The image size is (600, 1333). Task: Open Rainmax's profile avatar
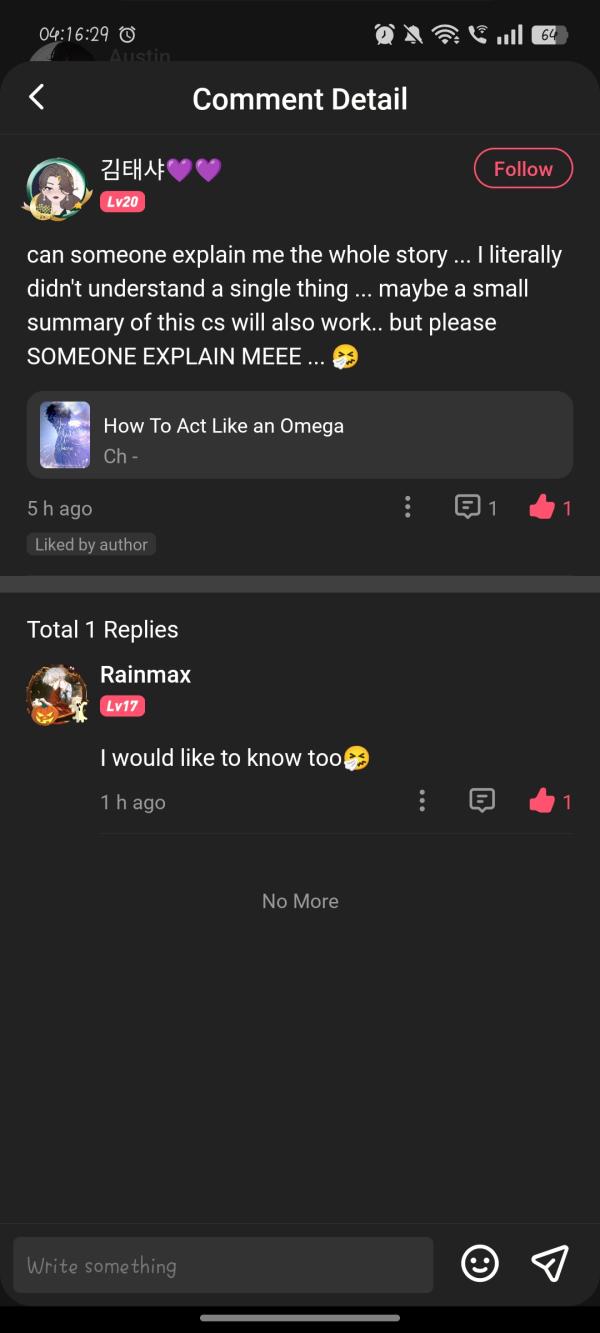click(57, 694)
